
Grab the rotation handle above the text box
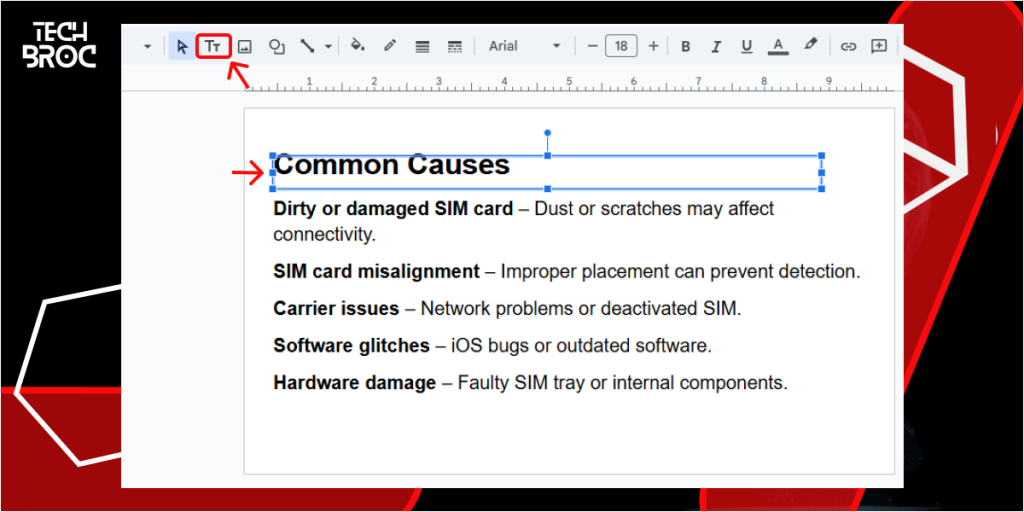coord(547,133)
